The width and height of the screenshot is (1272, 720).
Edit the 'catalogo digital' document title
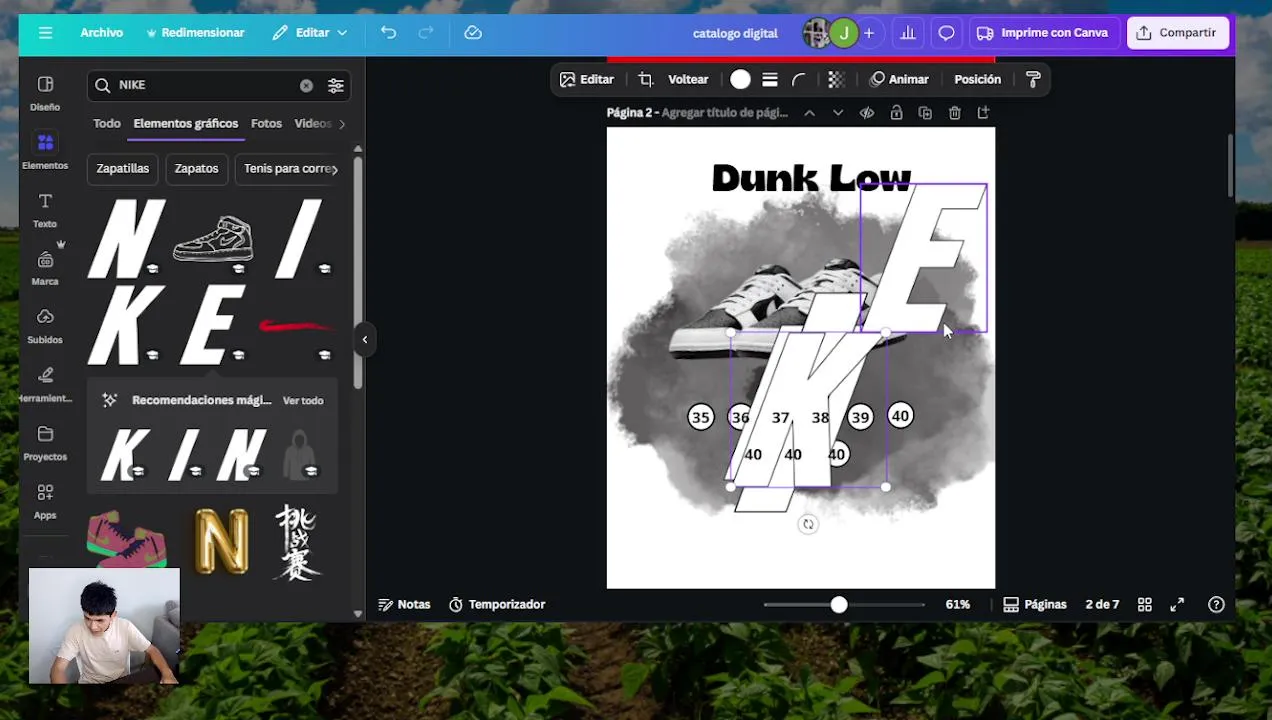(735, 33)
